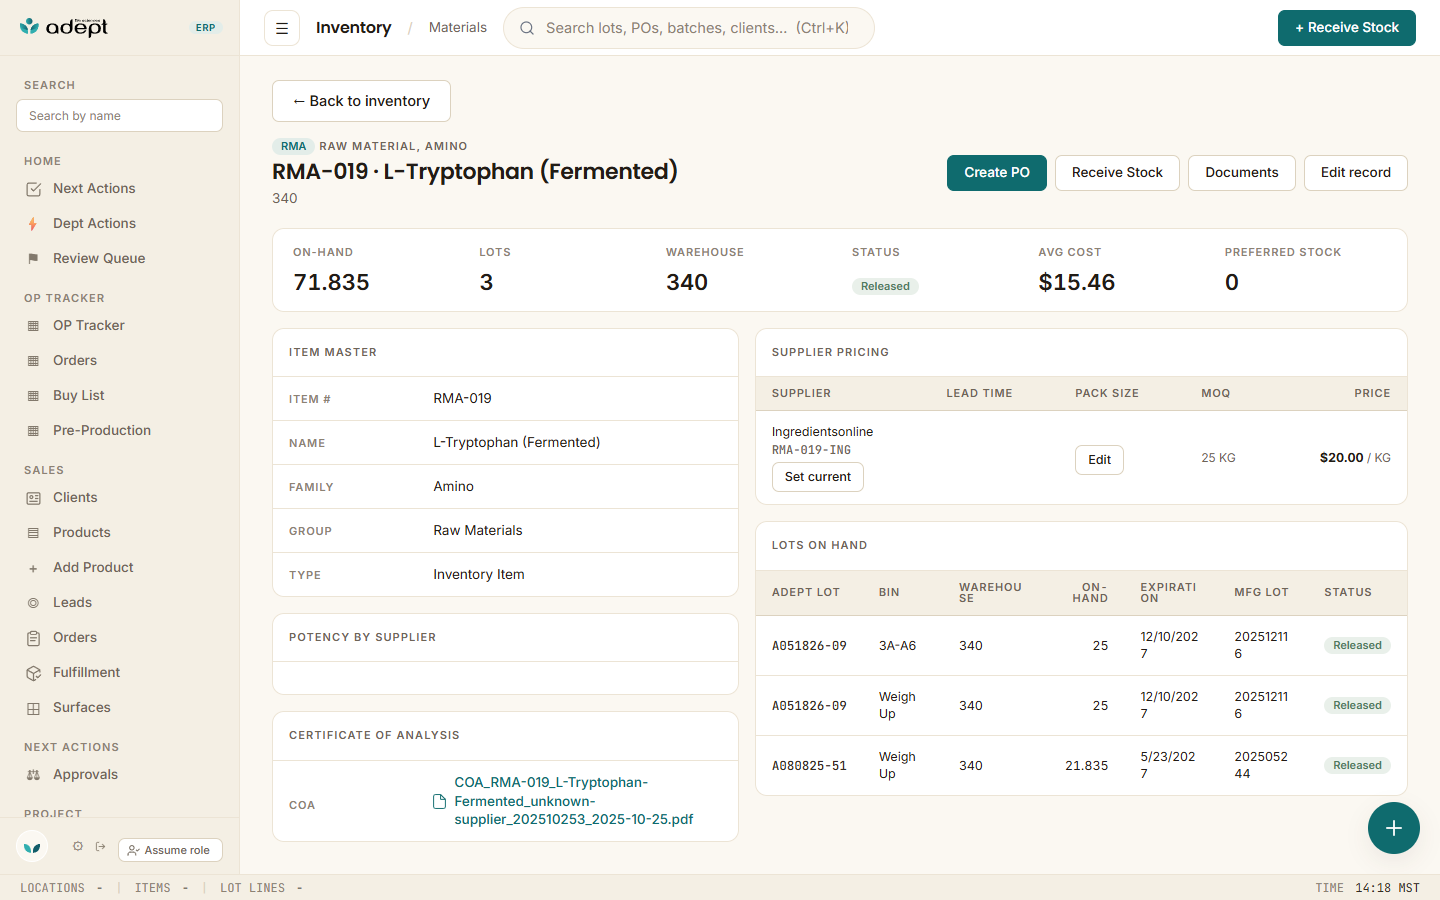Click the RMA tag badge above the title
1440x900 pixels.
coord(293,146)
